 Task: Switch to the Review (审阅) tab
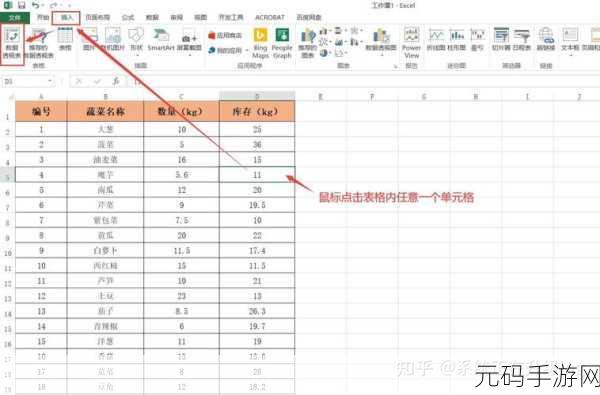point(176,18)
